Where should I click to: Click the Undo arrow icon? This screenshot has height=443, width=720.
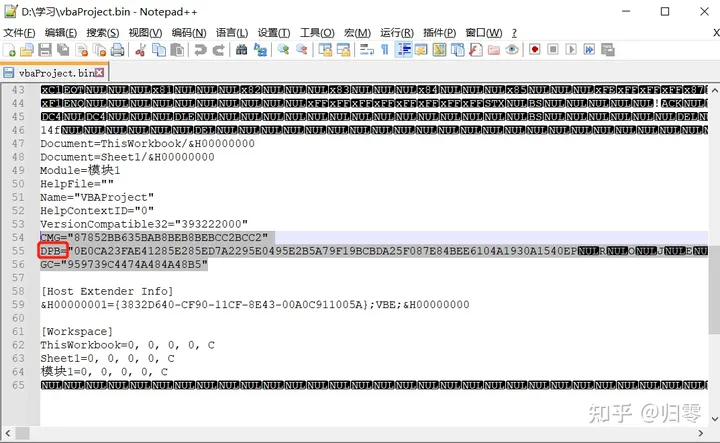200,50
